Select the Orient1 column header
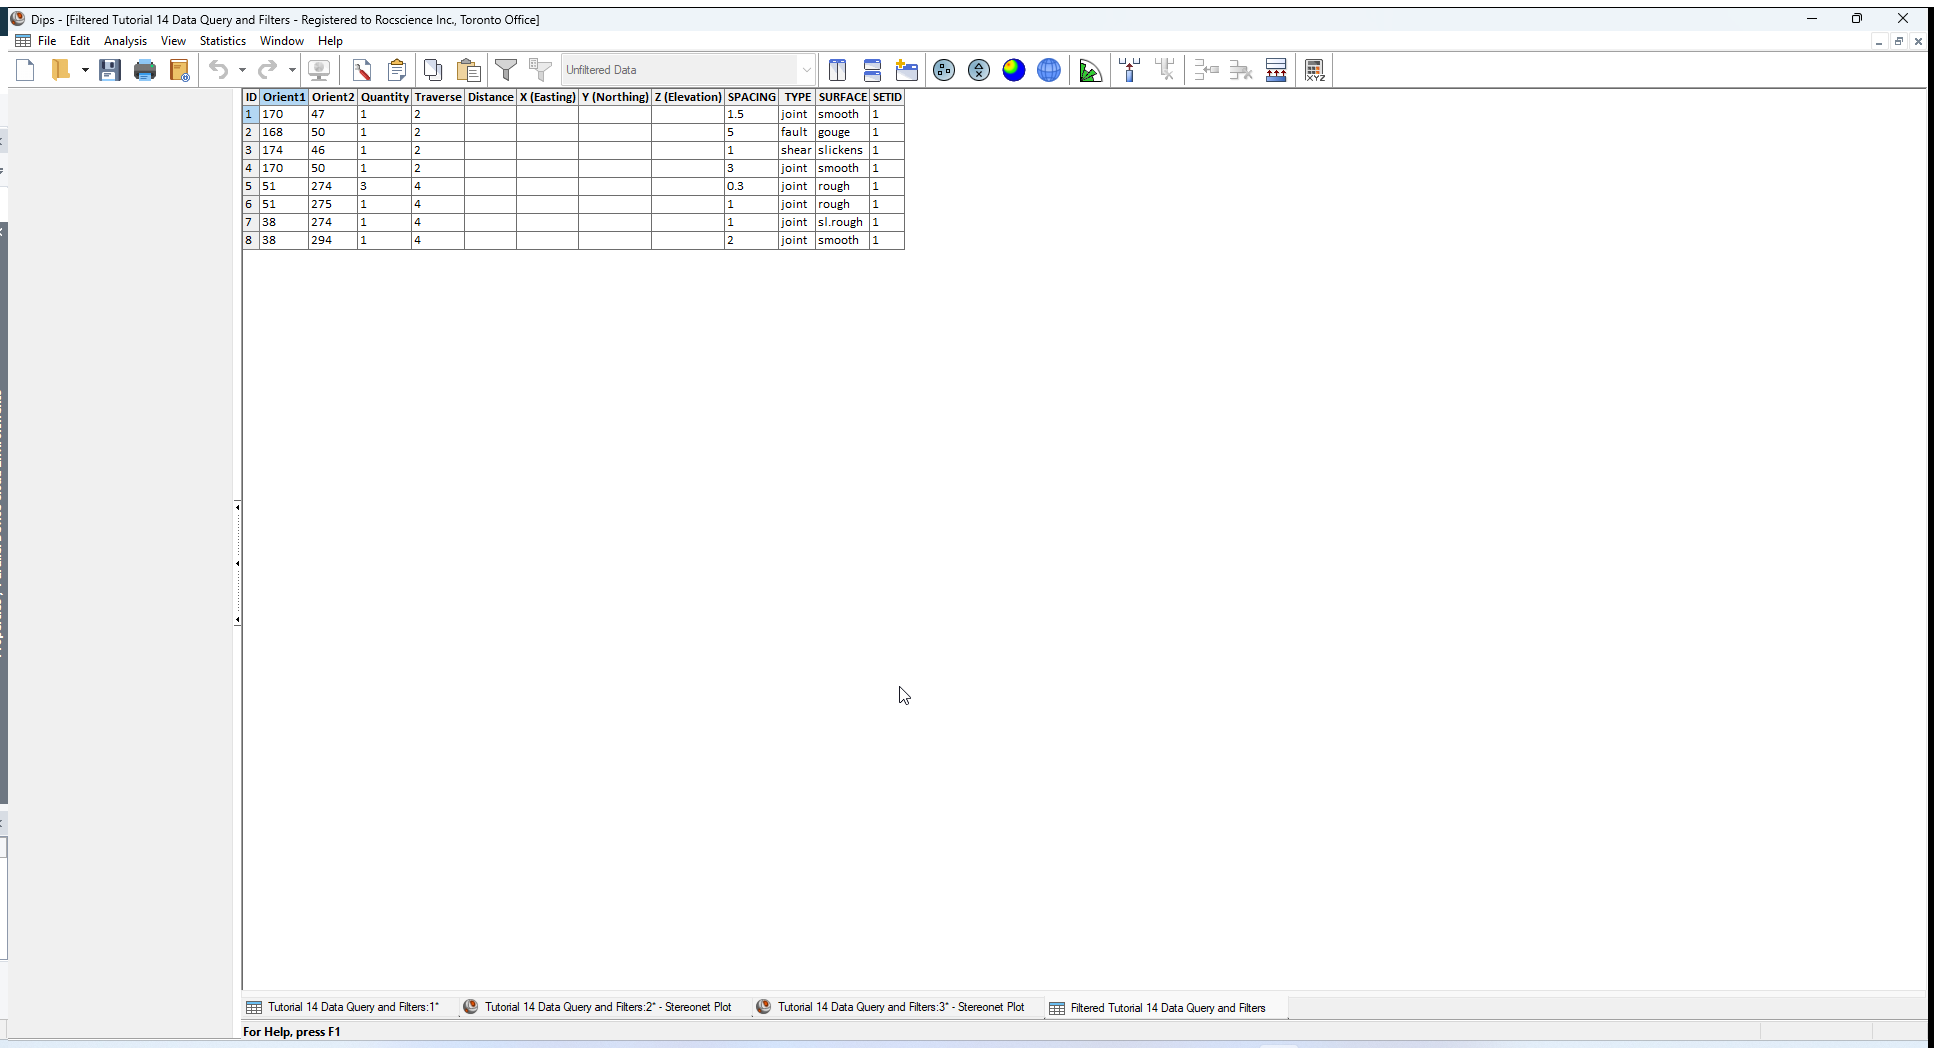 pyautogui.click(x=283, y=97)
